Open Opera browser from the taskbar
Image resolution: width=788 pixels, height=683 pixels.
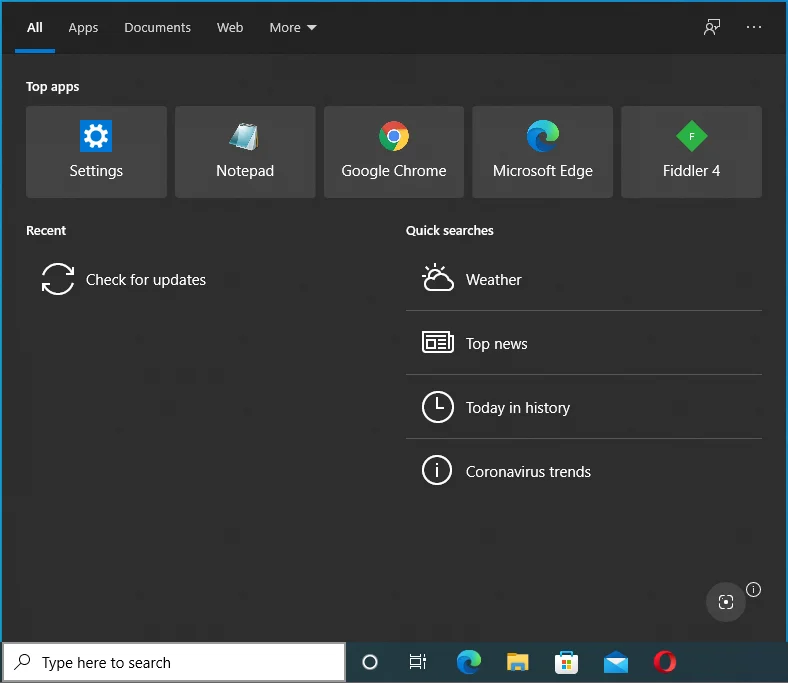665,662
